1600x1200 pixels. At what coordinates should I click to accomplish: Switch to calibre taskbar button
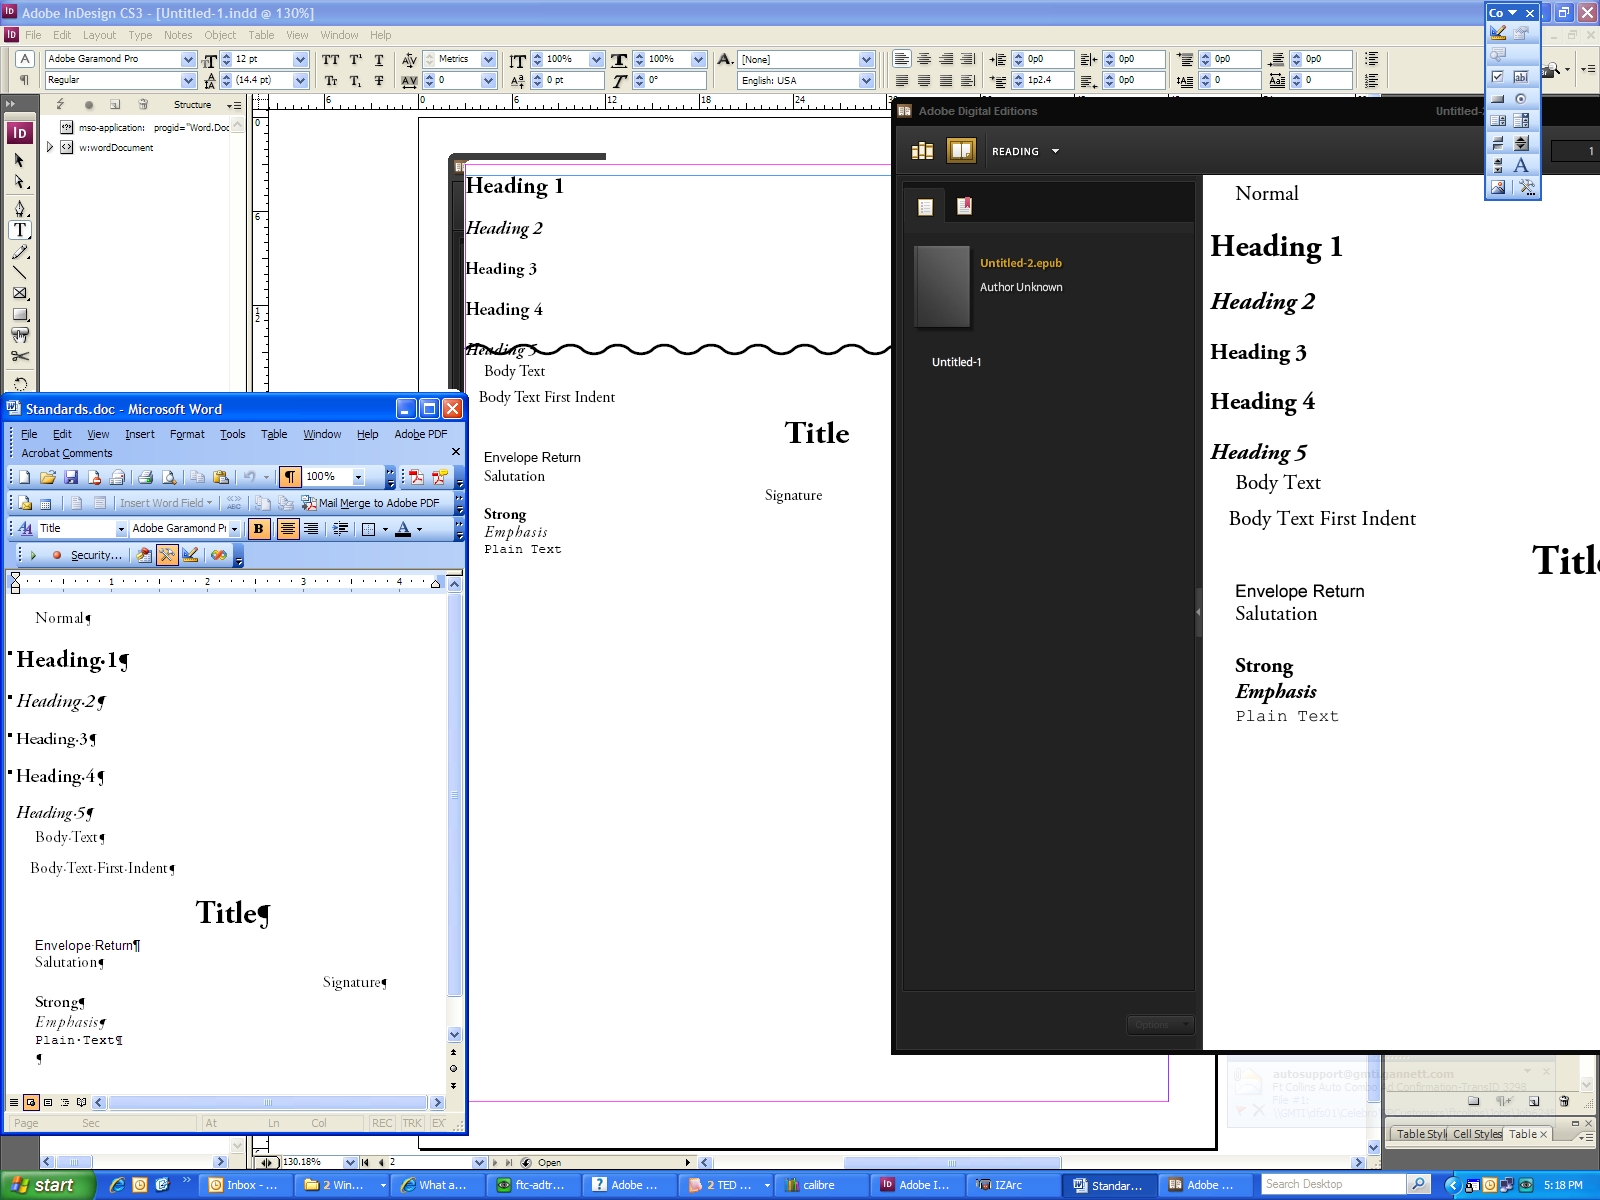point(820,1185)
